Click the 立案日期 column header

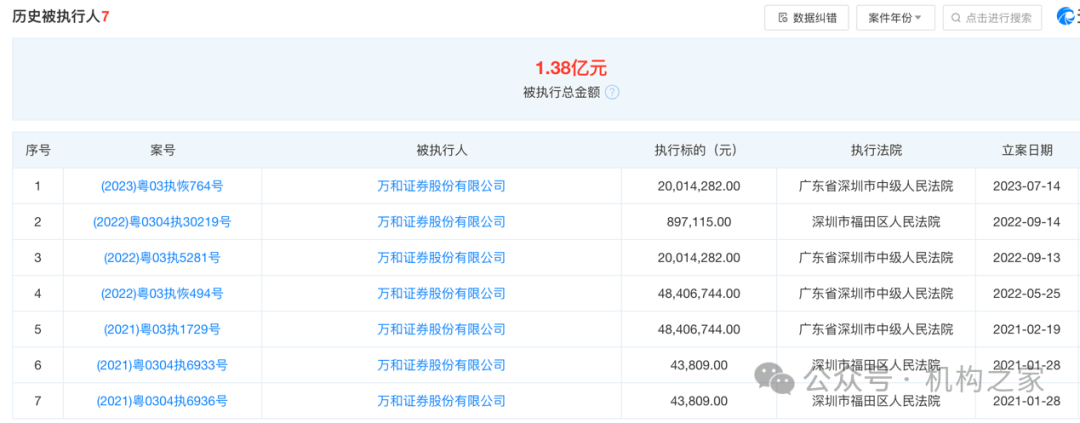pos(1027,150)
